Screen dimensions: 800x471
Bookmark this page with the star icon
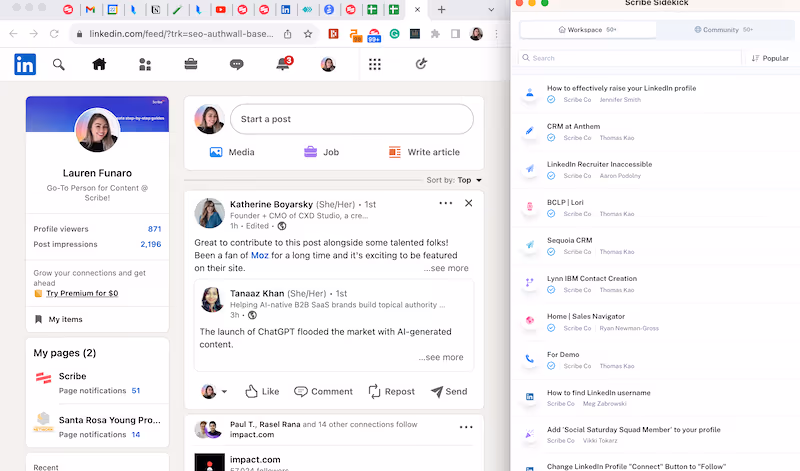308,34
